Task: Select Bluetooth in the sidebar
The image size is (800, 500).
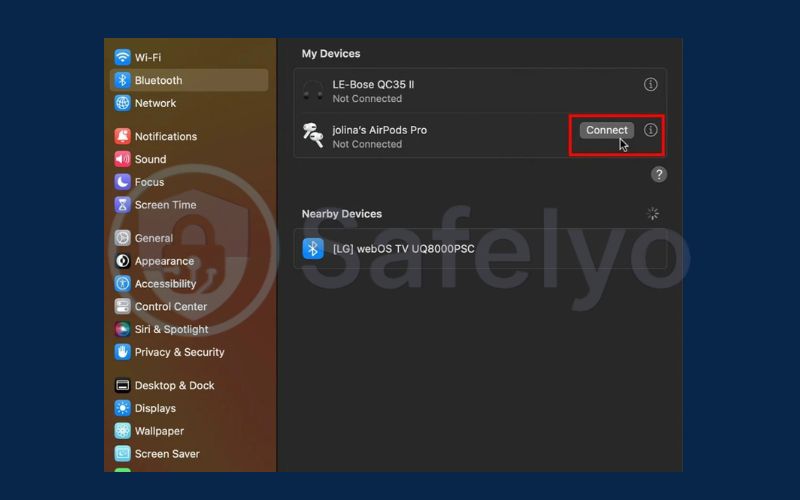Action: tap(189, 80)
